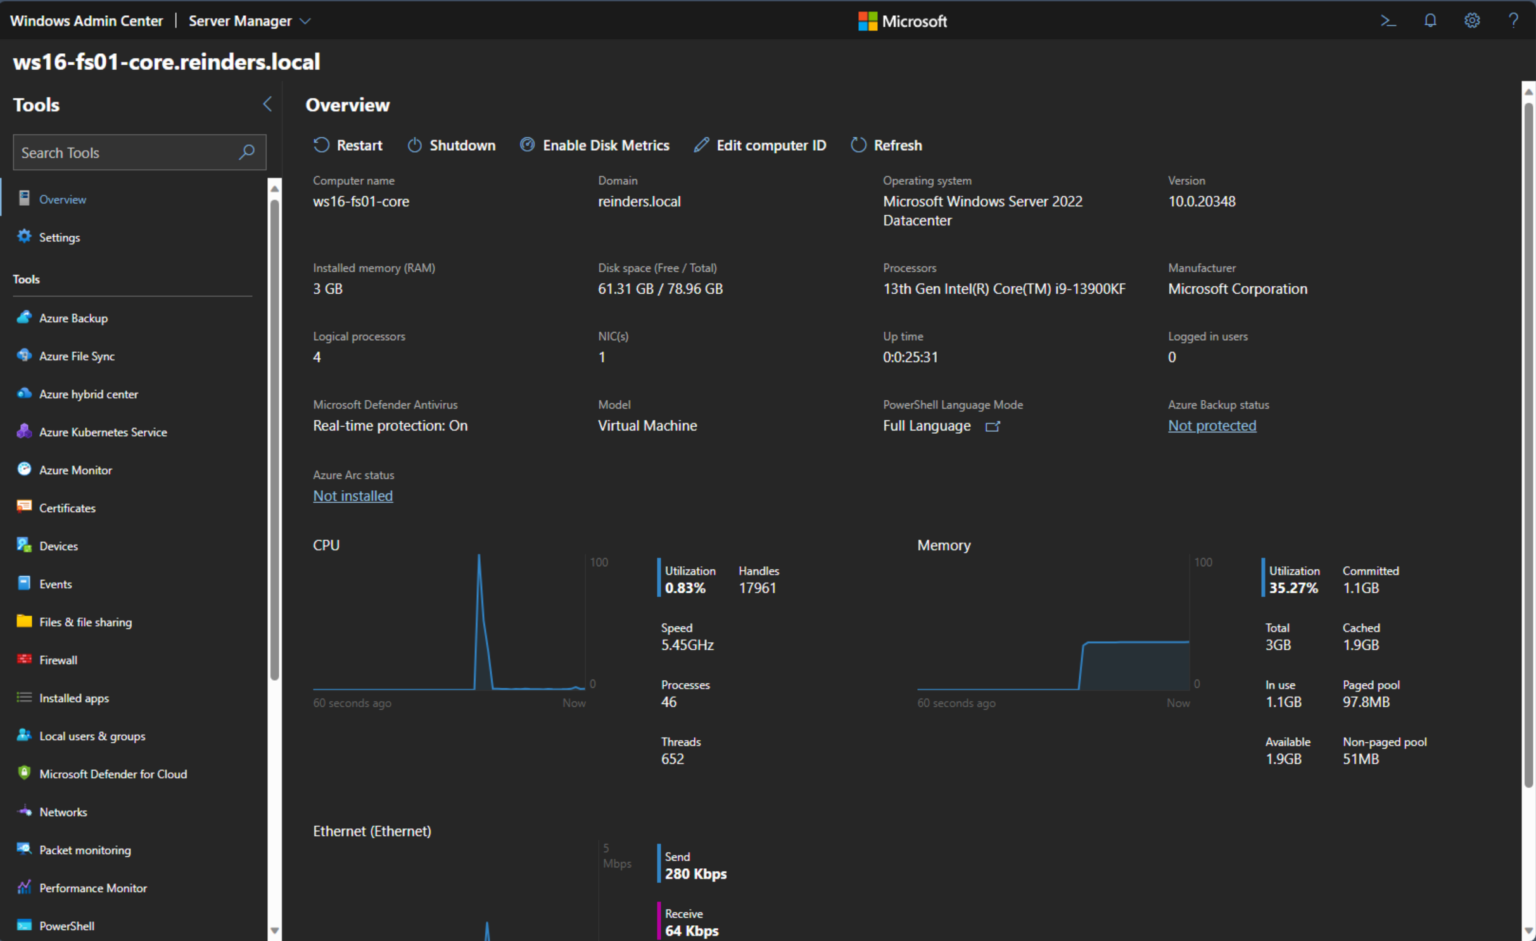
Task: Click the search magnifier in Search Tools
Action: (247, 152)
